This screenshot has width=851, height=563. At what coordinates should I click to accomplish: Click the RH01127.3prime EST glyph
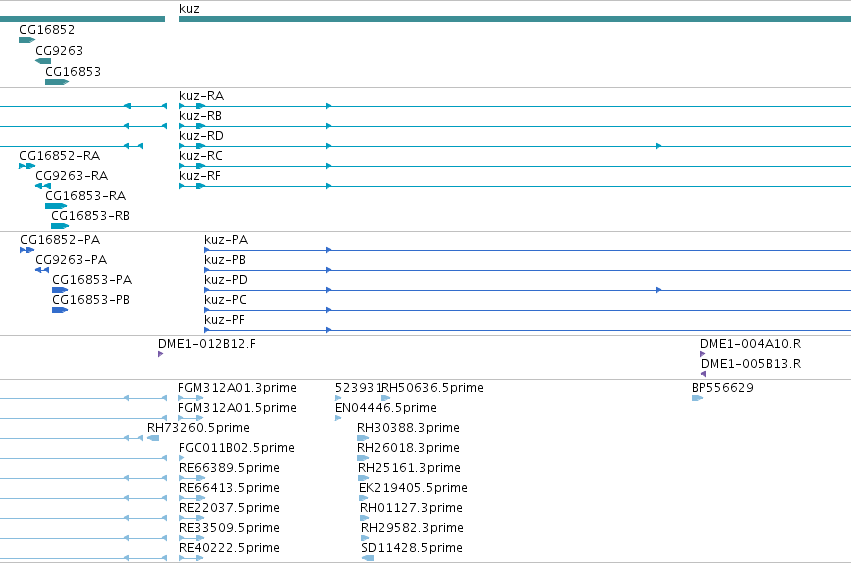tap(365, 518)
